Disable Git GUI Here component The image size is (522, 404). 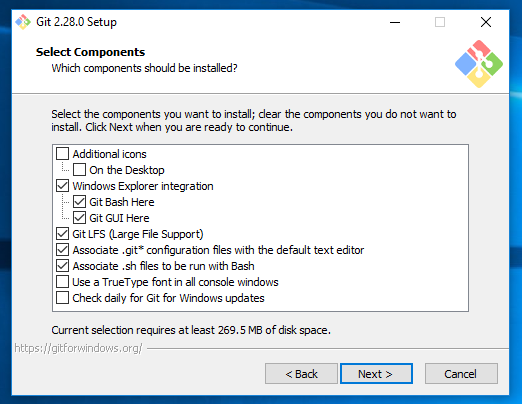click(x=79, y=218)
